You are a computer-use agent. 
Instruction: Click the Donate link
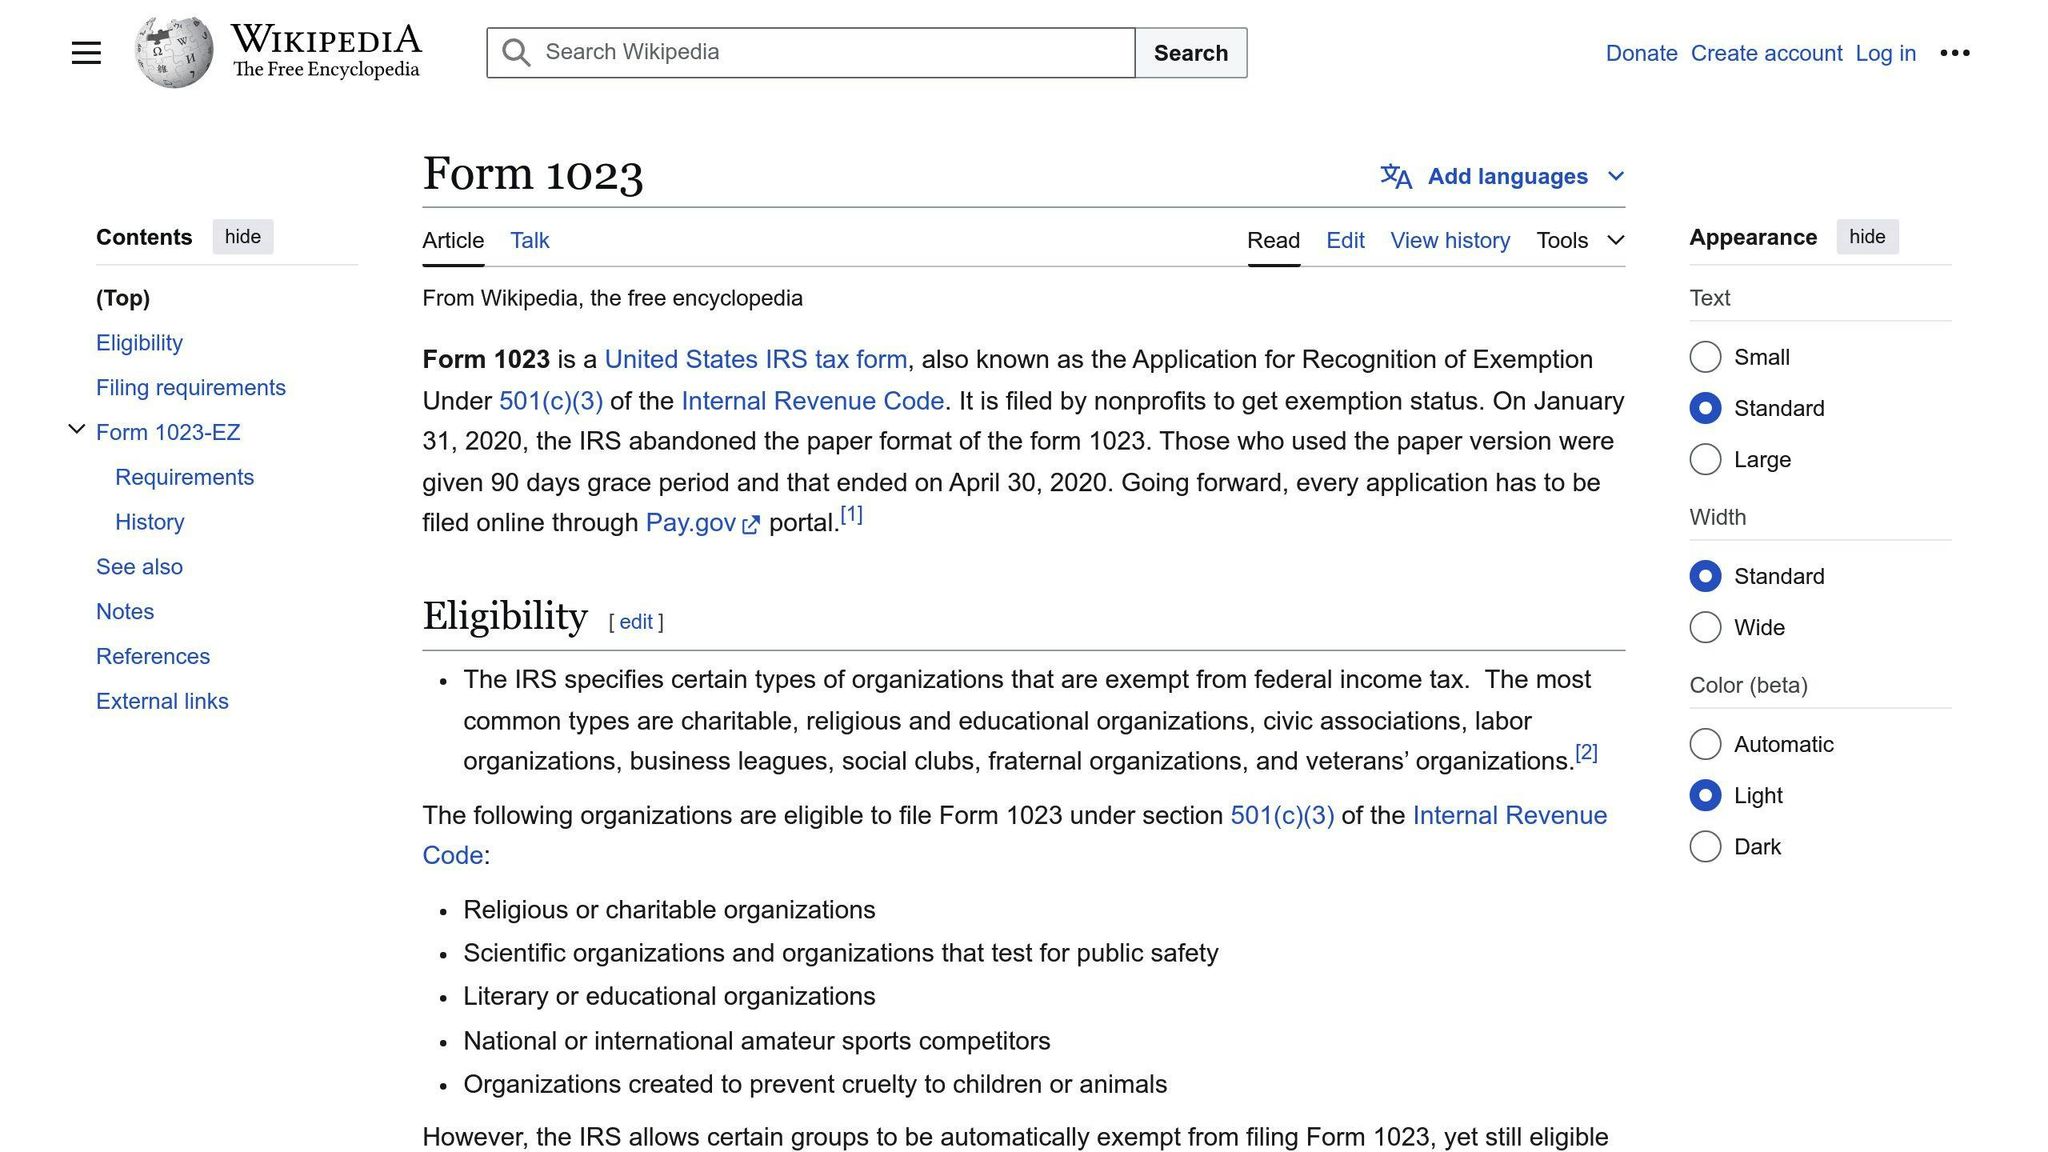1640,53
